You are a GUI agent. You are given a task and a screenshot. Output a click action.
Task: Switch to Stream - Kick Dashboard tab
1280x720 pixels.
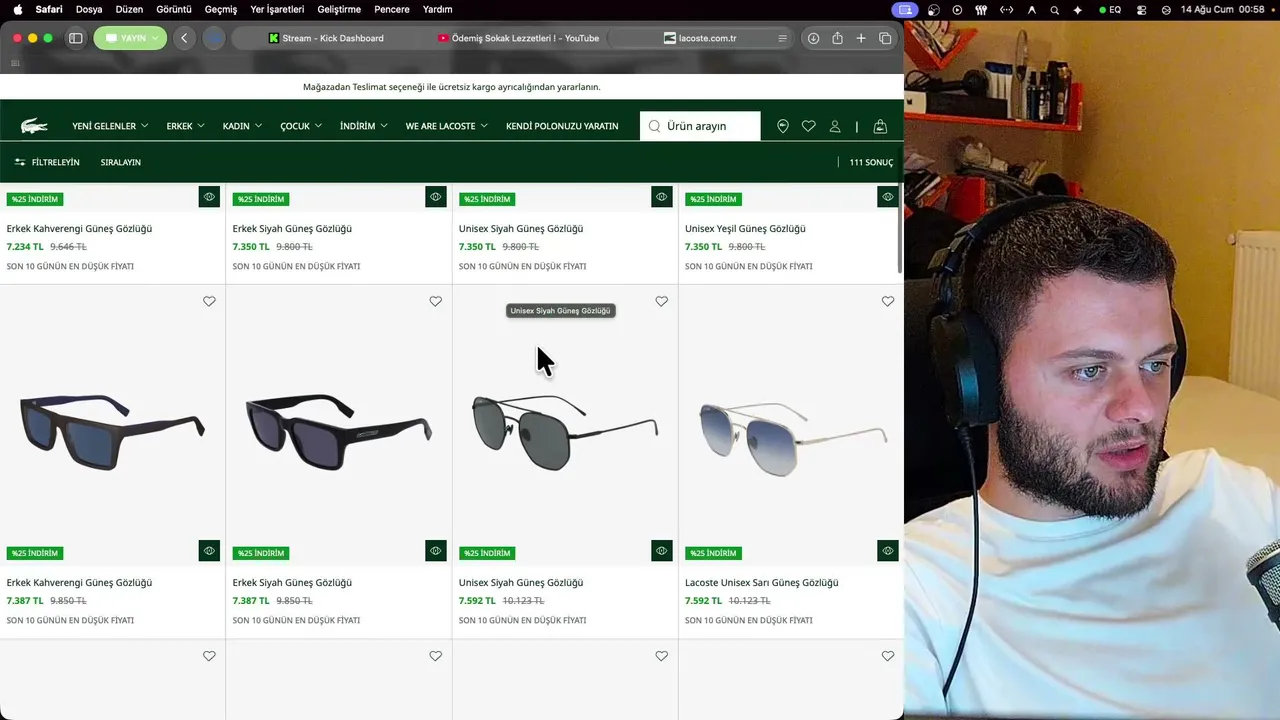[x=326, y=38]
